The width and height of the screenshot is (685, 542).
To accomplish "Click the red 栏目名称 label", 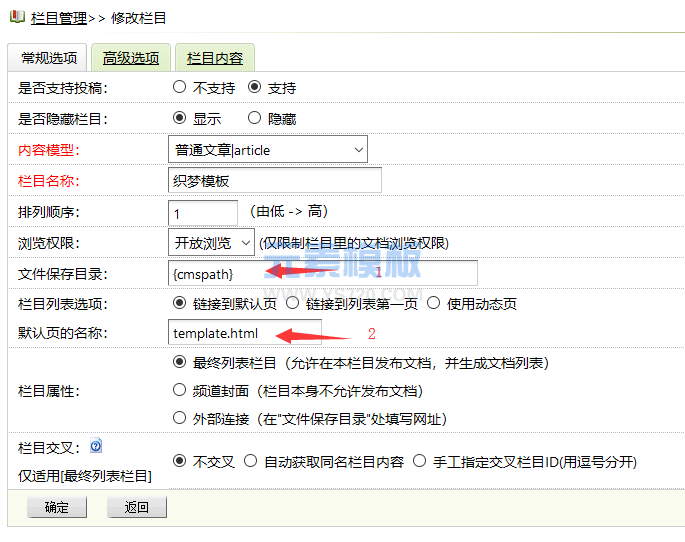I will pos(48,181).
